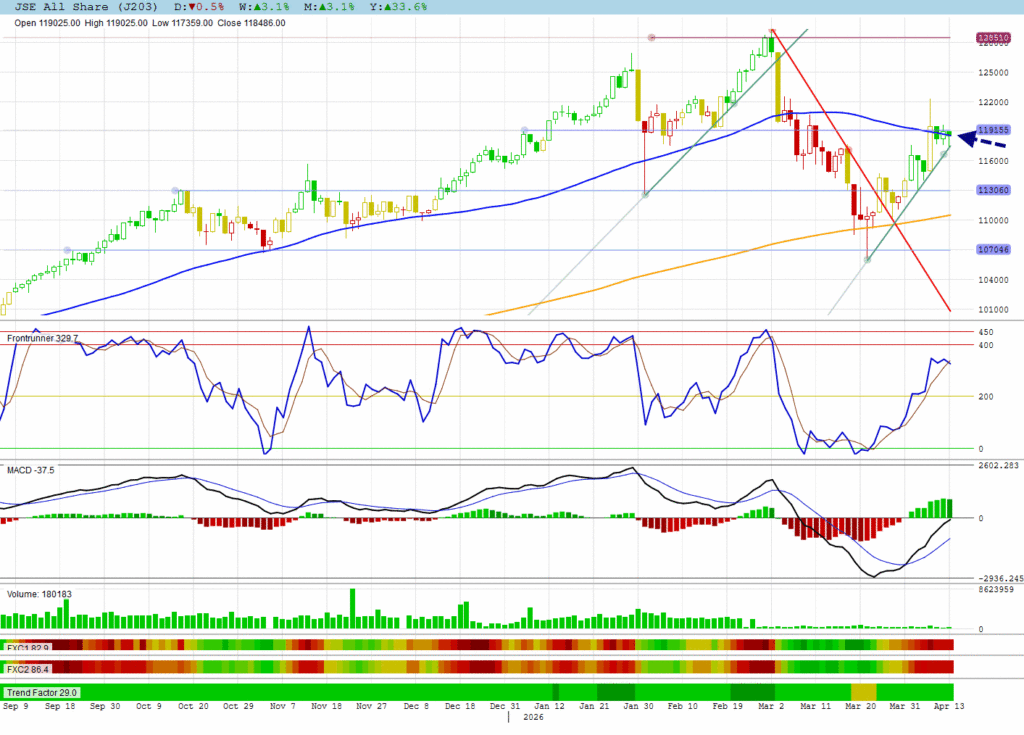Select the 107046 support level label
Screen dimensions: 1024x735
click(x=991, y=251)
